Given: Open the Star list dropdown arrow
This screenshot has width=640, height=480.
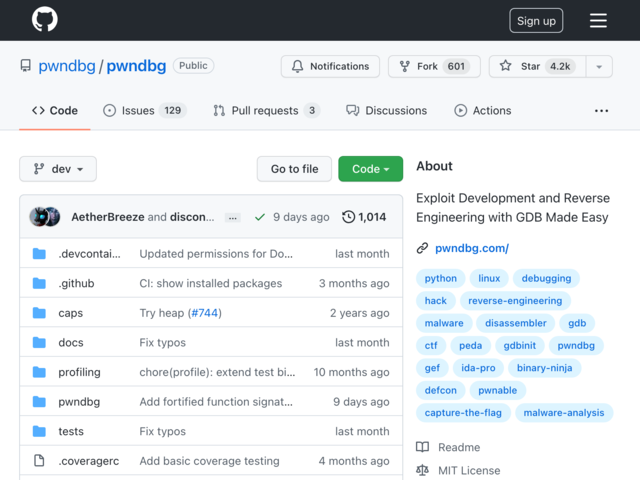Looking at the screenshot, I should [599, 67].
